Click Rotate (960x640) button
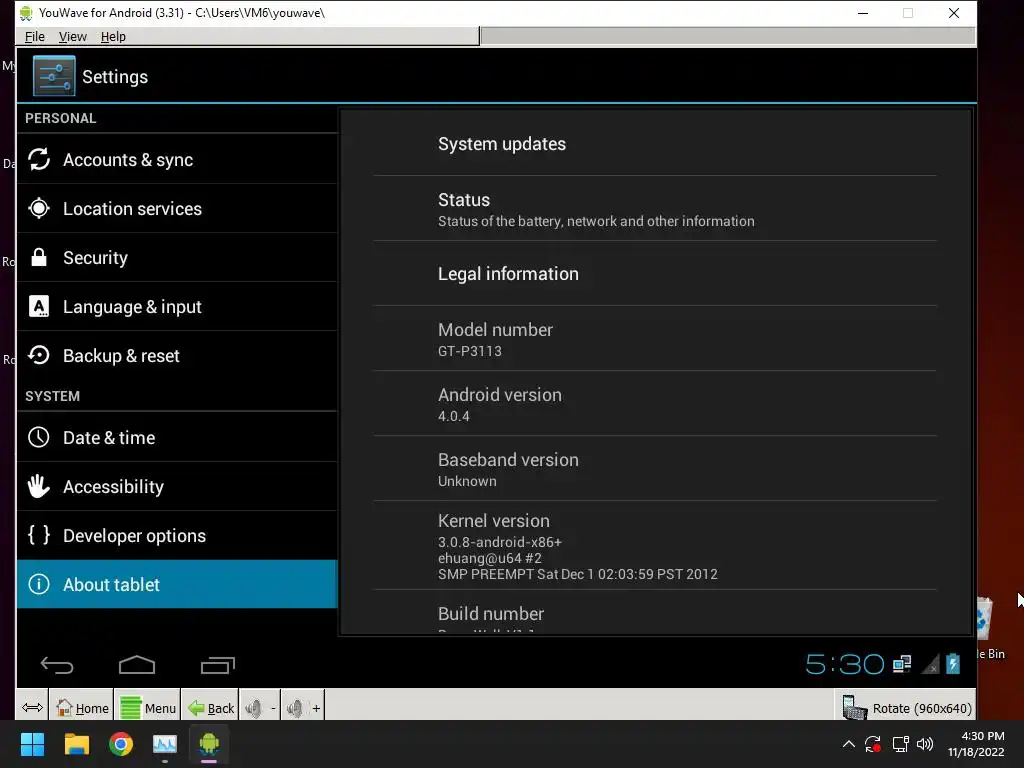Image resolution: width=1024 pixels, height=768 pixels. point(906,708)
